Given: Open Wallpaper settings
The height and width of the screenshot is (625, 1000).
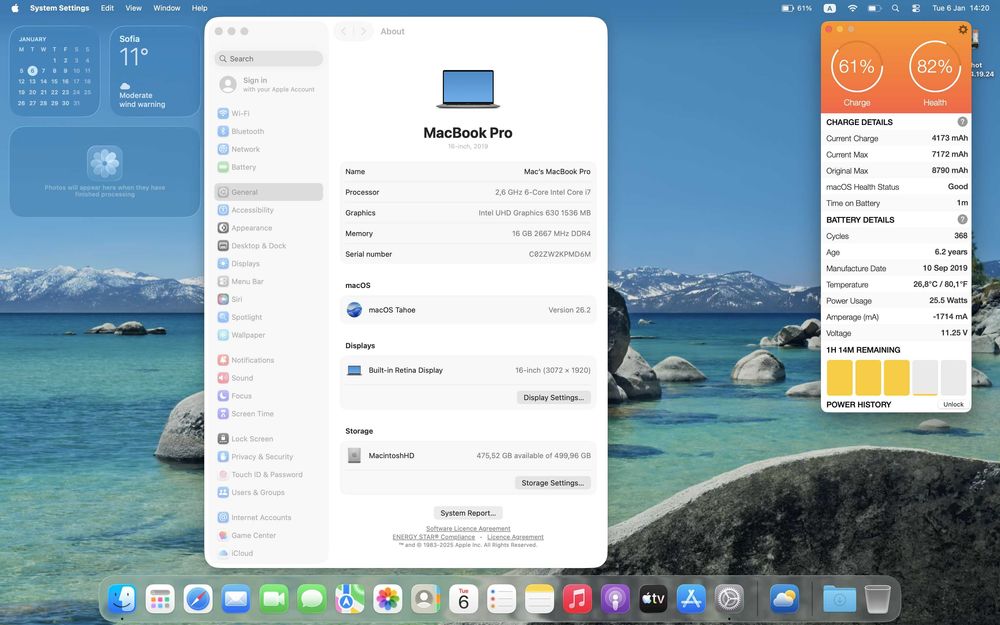Looking at the screenshot, I should point(268,335).
